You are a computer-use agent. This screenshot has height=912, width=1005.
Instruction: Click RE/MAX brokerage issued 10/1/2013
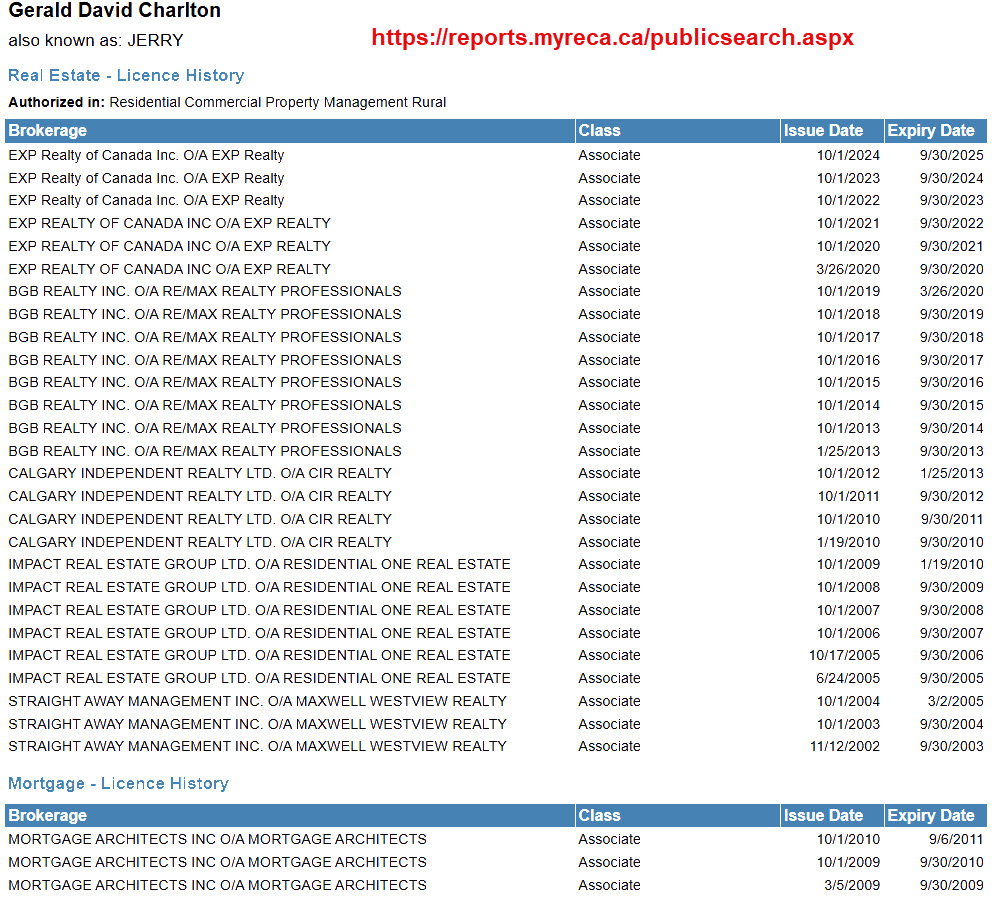[205, 428]
